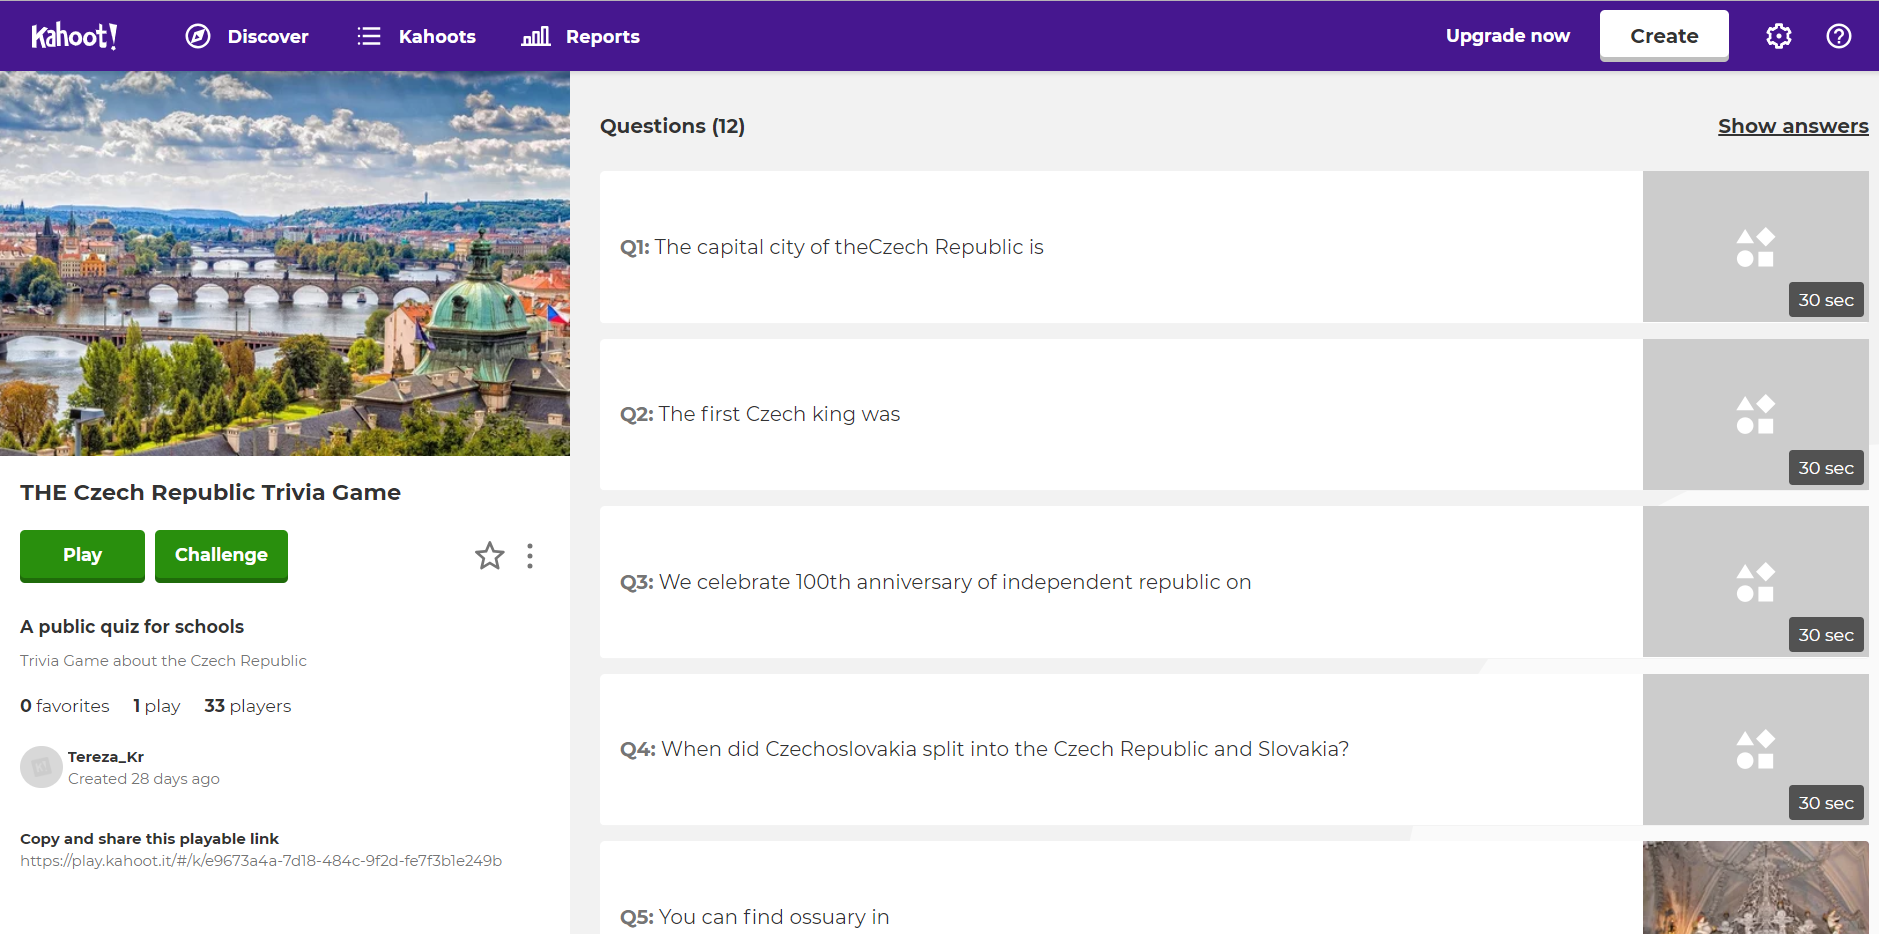Screen dimensions: 1879x934
Task: Click the Kahoot! logo
Action: (x=74, y=36)
